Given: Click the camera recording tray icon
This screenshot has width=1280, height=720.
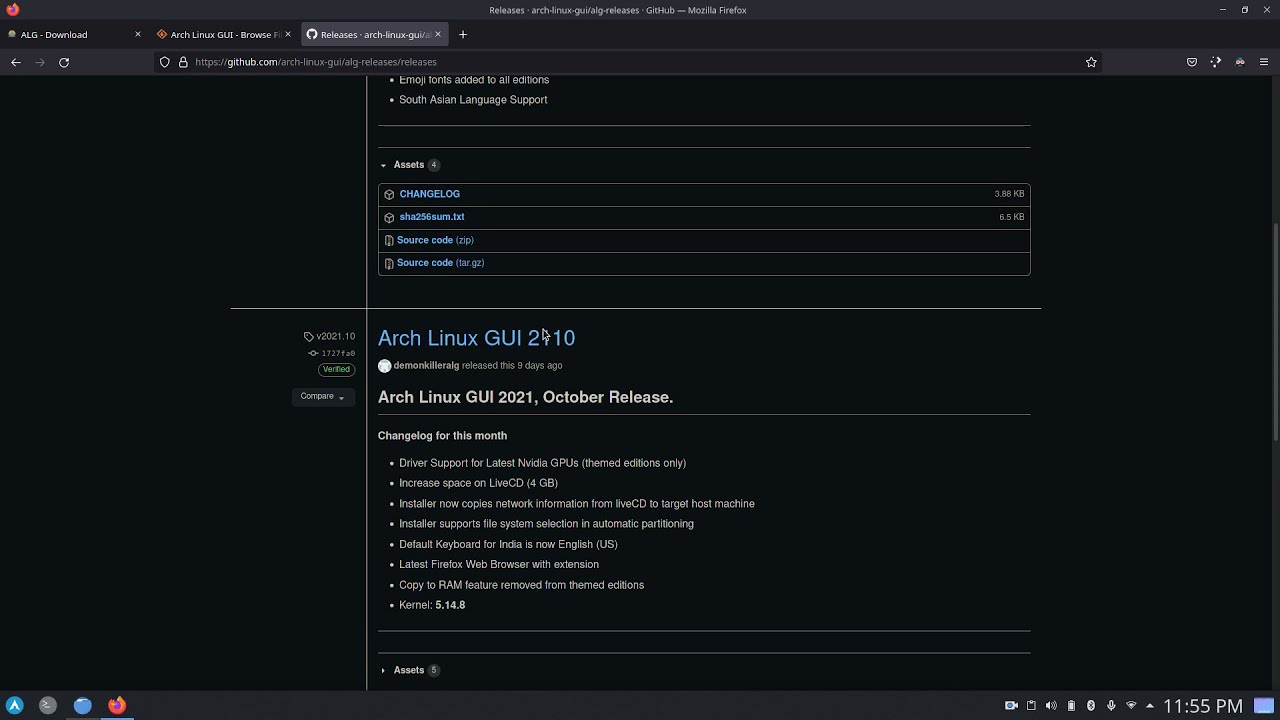Looking at the screenshot, I should [x=1011, y=706].
